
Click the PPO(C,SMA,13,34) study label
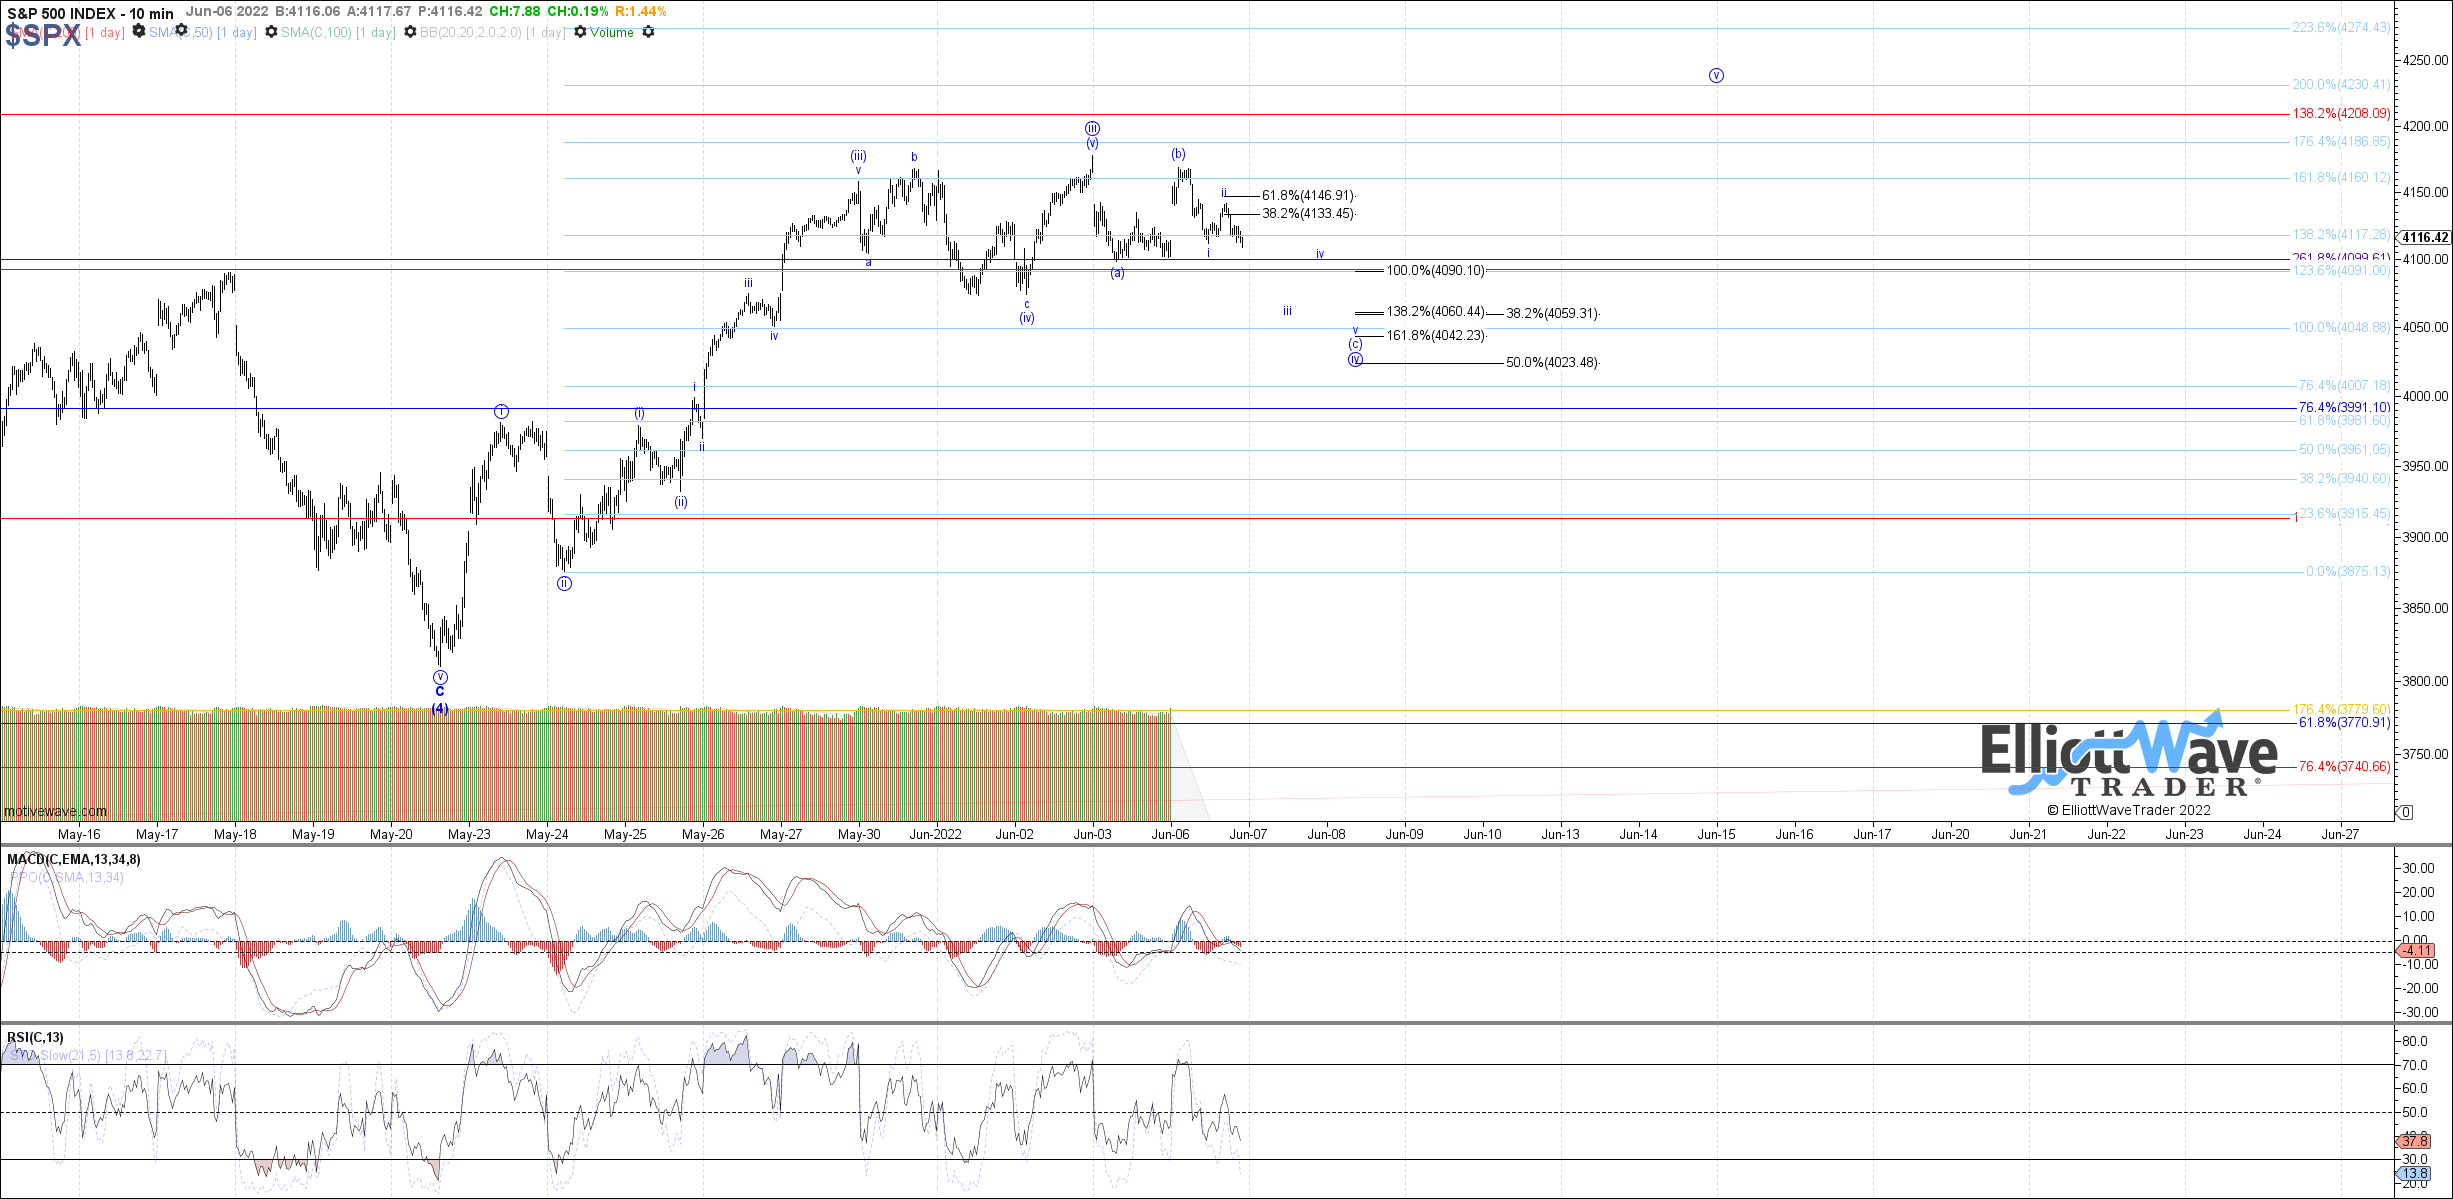click(67, 877)
